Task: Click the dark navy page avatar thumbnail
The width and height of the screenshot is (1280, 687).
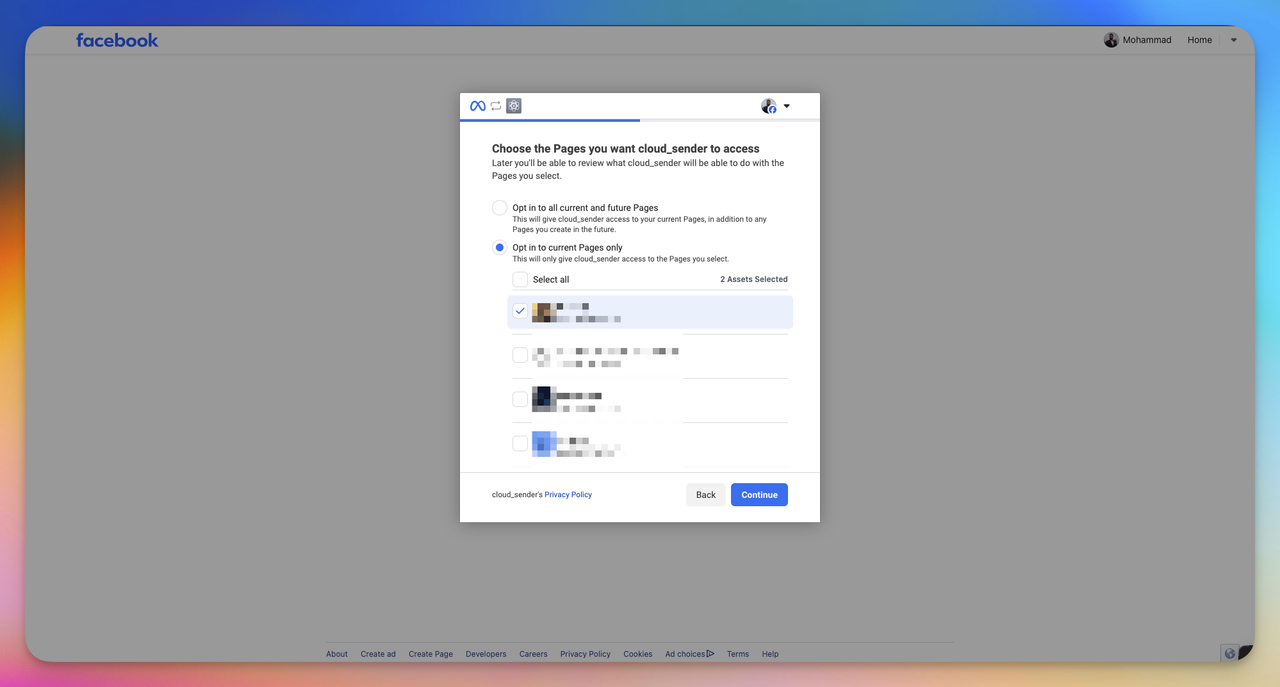Action: pos(543,399)
